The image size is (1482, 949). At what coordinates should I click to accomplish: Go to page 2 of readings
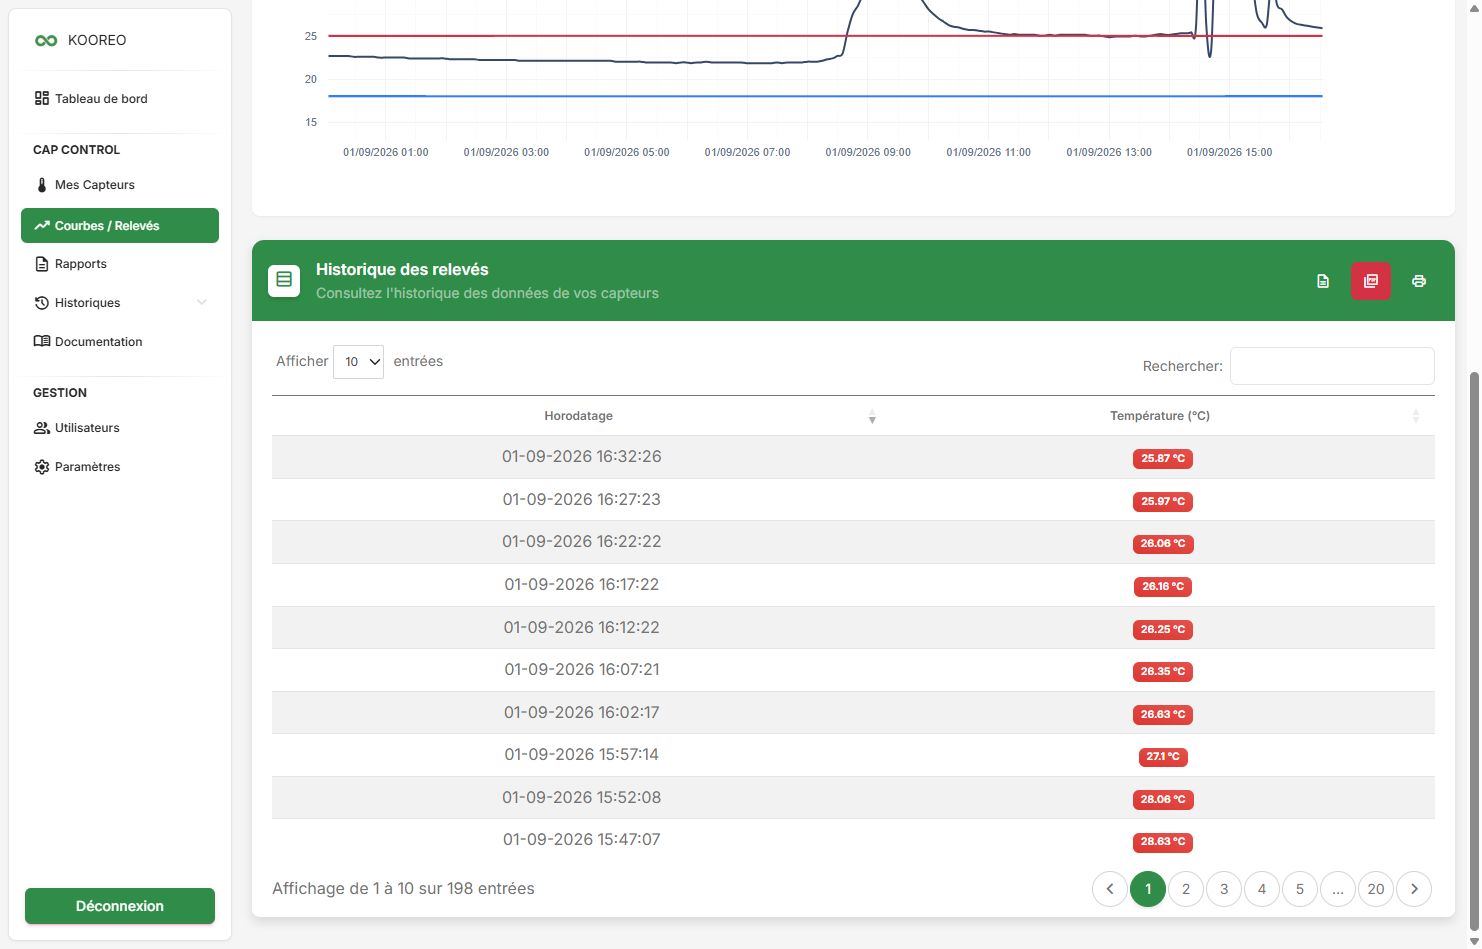pyautogui.click(x=1186, y=889)
